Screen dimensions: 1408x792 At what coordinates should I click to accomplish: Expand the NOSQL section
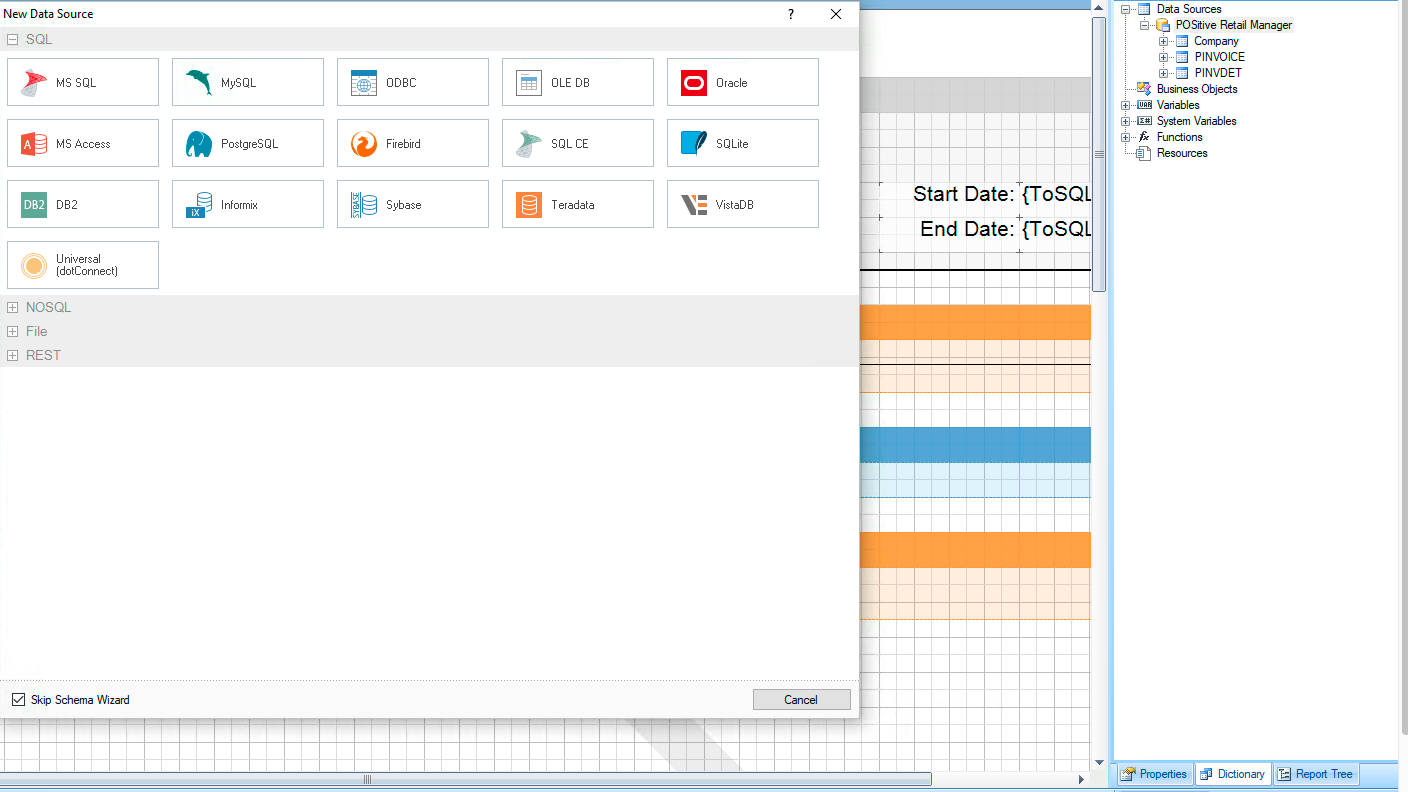(13, 307)
